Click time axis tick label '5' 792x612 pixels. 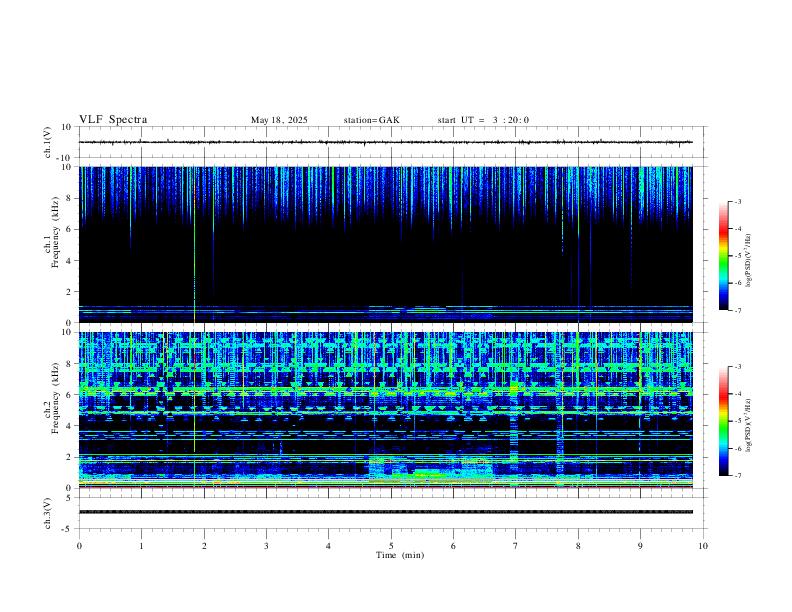point(391,546)
